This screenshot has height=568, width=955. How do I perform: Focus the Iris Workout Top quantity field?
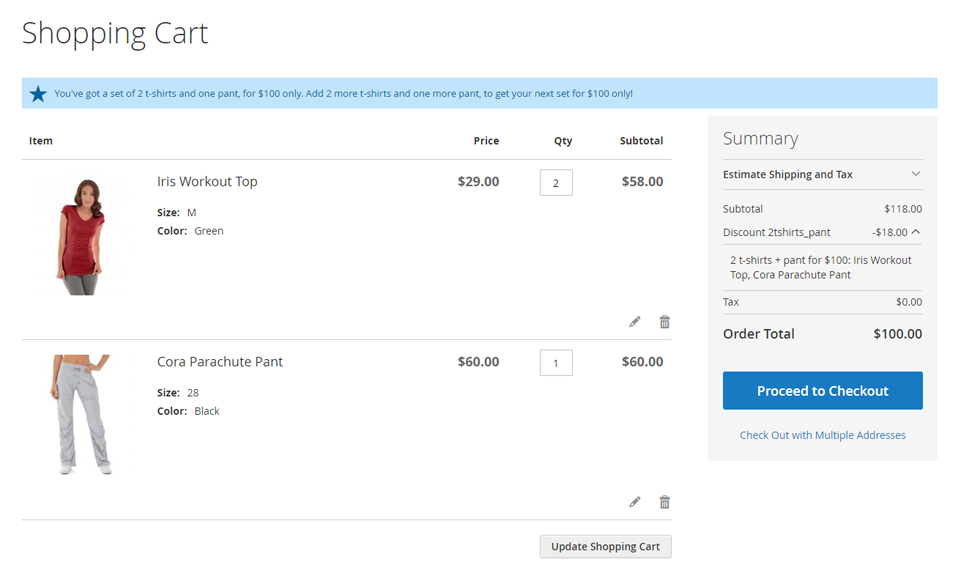tap(556, 183)
